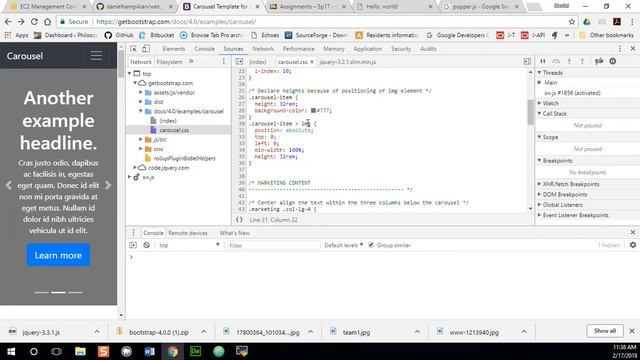Collapse the top tree node
Screen dimensions: 640x360
point(130,73)
